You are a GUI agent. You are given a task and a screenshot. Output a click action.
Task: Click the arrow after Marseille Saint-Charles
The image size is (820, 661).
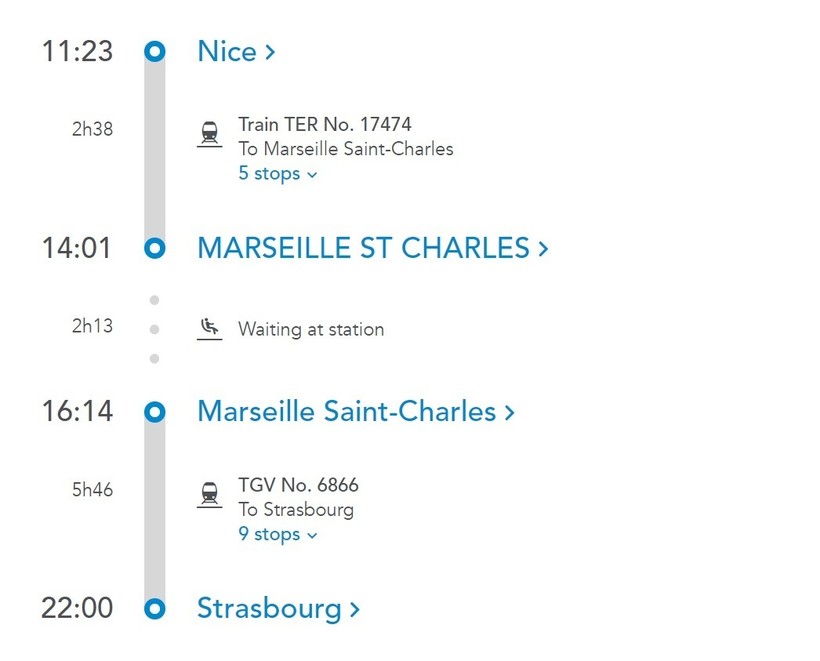pos(510,413)
